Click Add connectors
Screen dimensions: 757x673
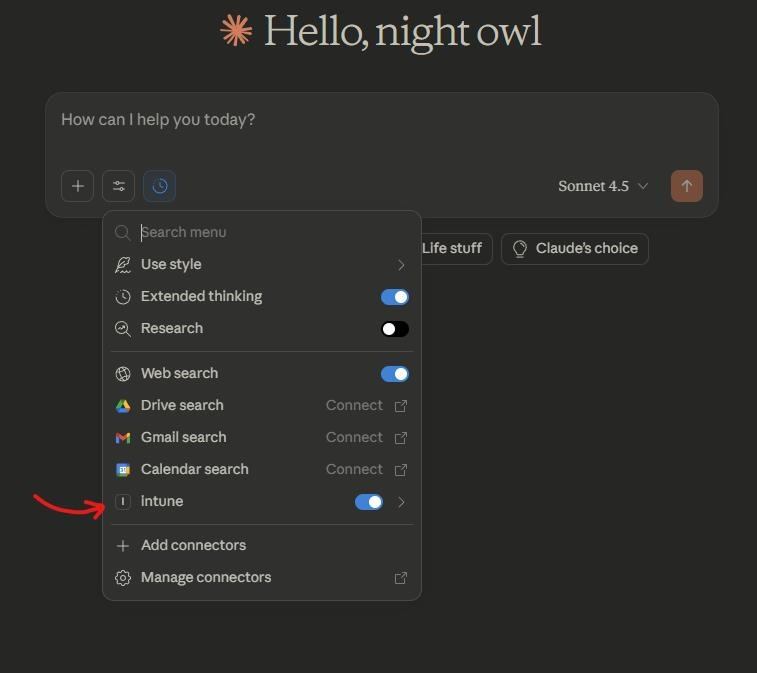[x=262, y=546]
